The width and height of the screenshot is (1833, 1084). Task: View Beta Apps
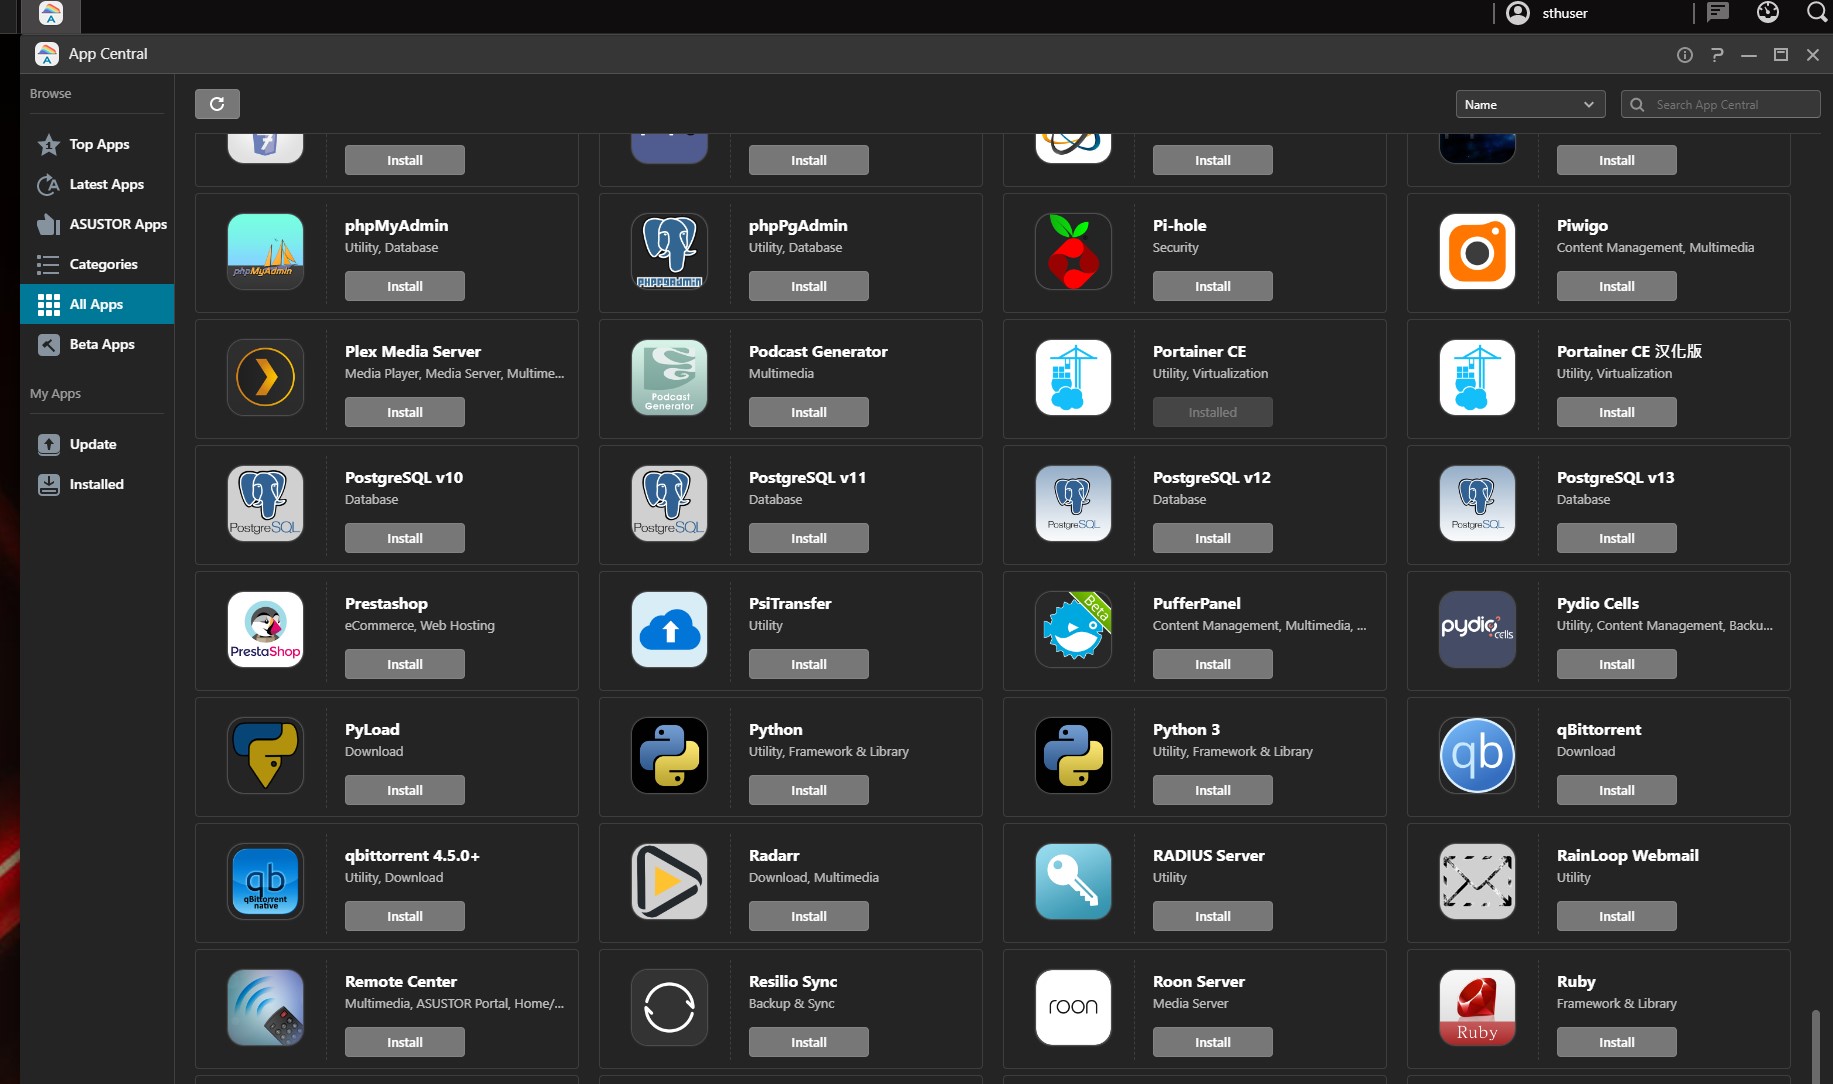(x=97, y=344)
